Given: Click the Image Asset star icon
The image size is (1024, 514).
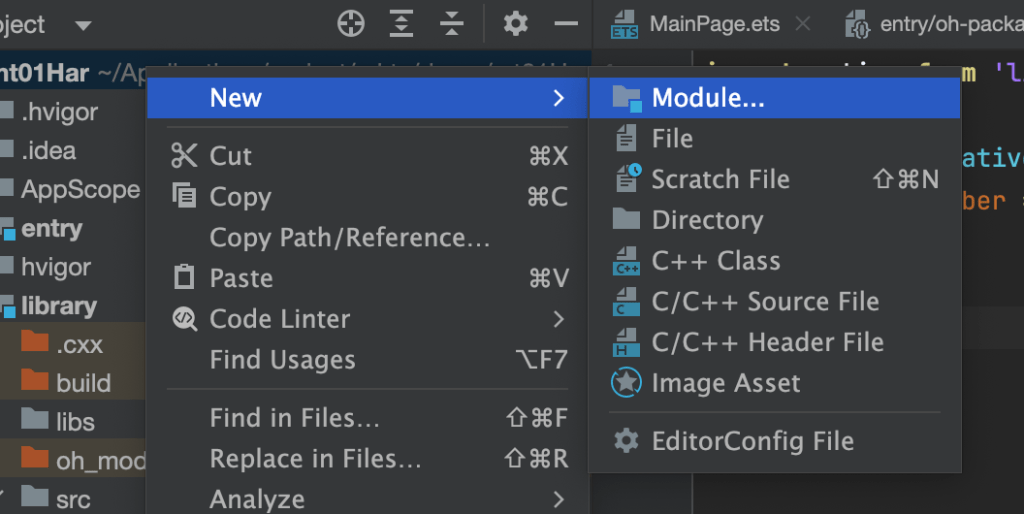Looking at the screenshot, I should pos(626,383).
